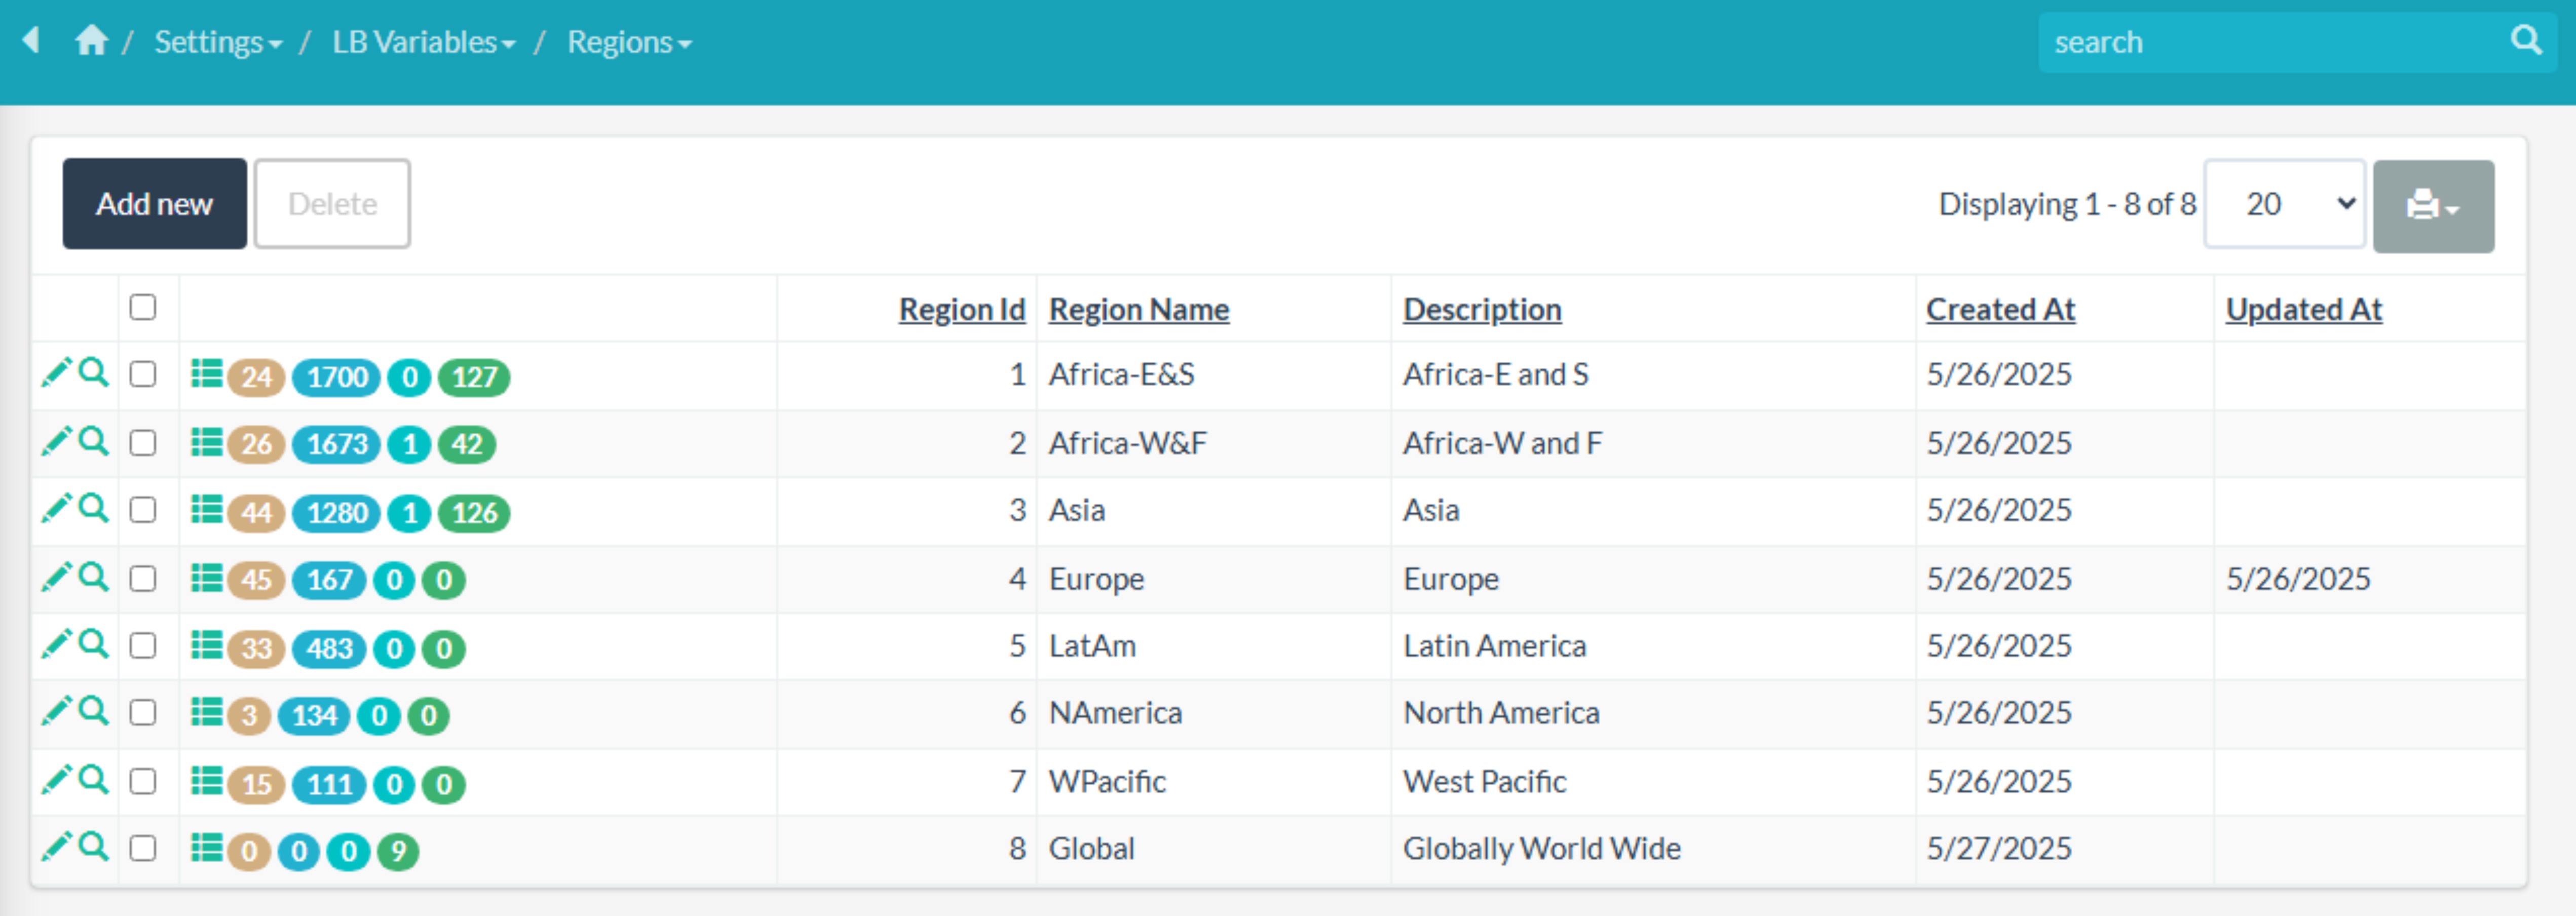This screenshot has width=2576, height=916.
Task: Edit the Global region pencil icon
Action: [56, 847]
